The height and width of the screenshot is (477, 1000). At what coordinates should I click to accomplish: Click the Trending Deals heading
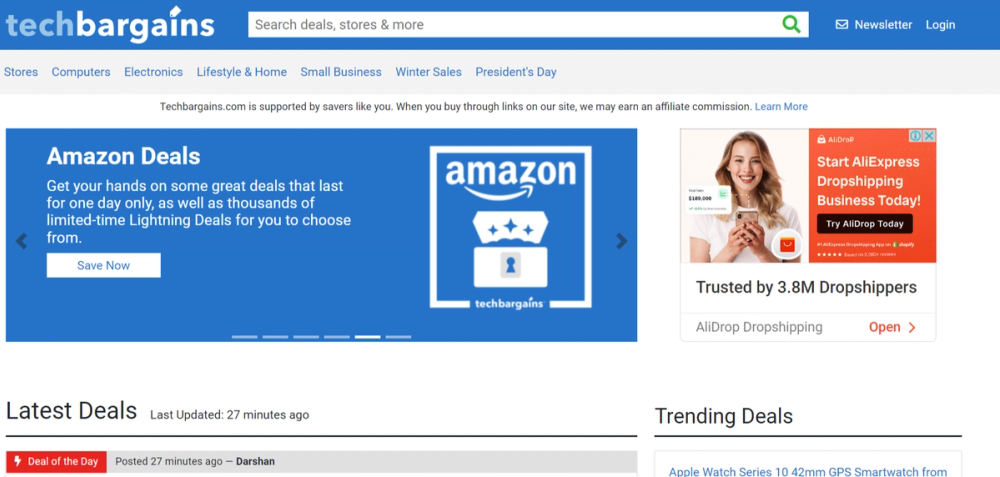pos(724,416)
